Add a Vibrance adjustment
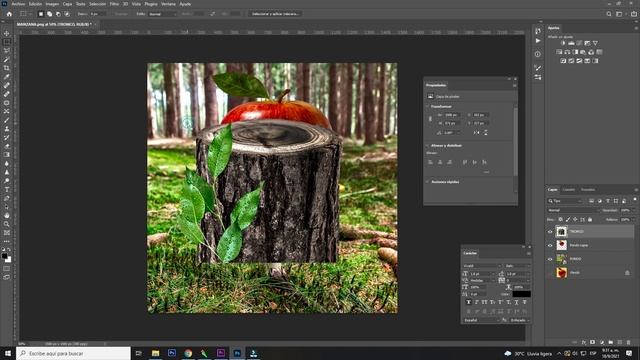Screen dimensions: 640x360 595,43
